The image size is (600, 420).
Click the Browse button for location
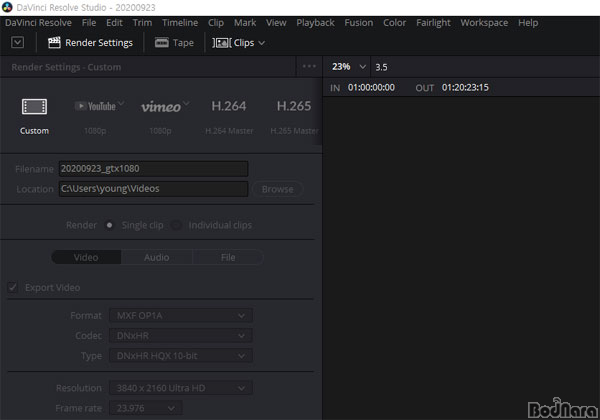click(x=278, y=189)
